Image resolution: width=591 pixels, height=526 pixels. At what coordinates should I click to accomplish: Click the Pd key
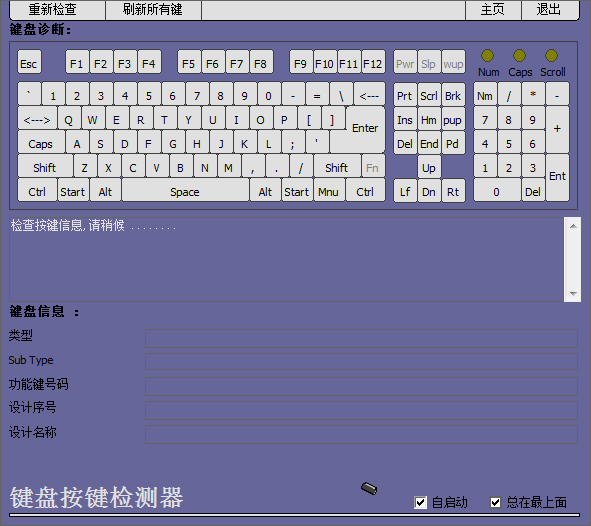point(453,142)
